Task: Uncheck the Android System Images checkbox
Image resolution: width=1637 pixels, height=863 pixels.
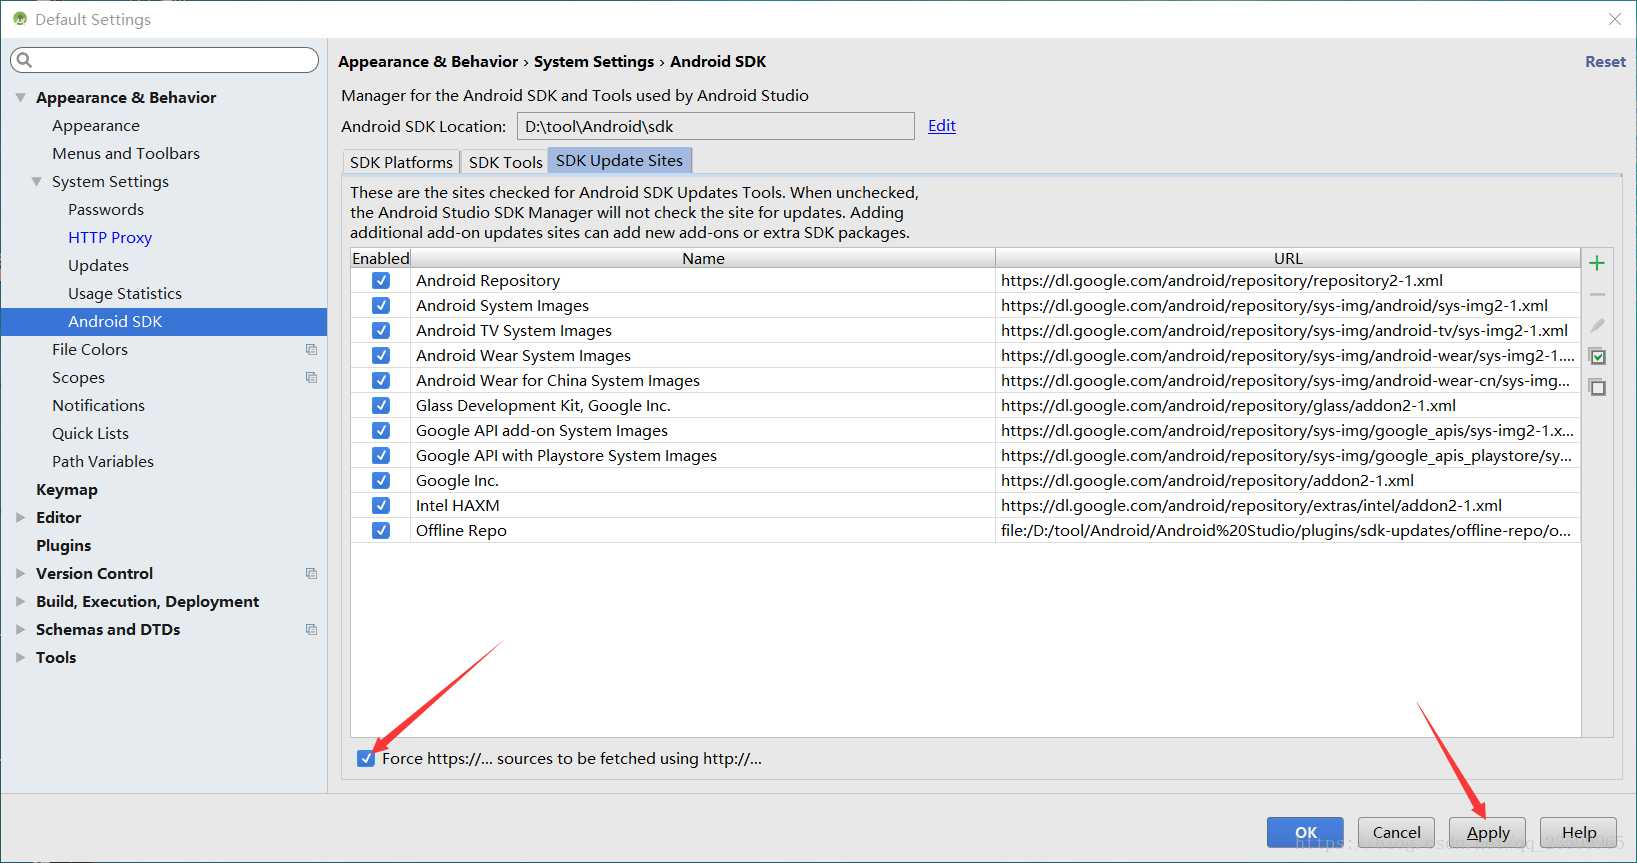Action: [x=381, y=306]
